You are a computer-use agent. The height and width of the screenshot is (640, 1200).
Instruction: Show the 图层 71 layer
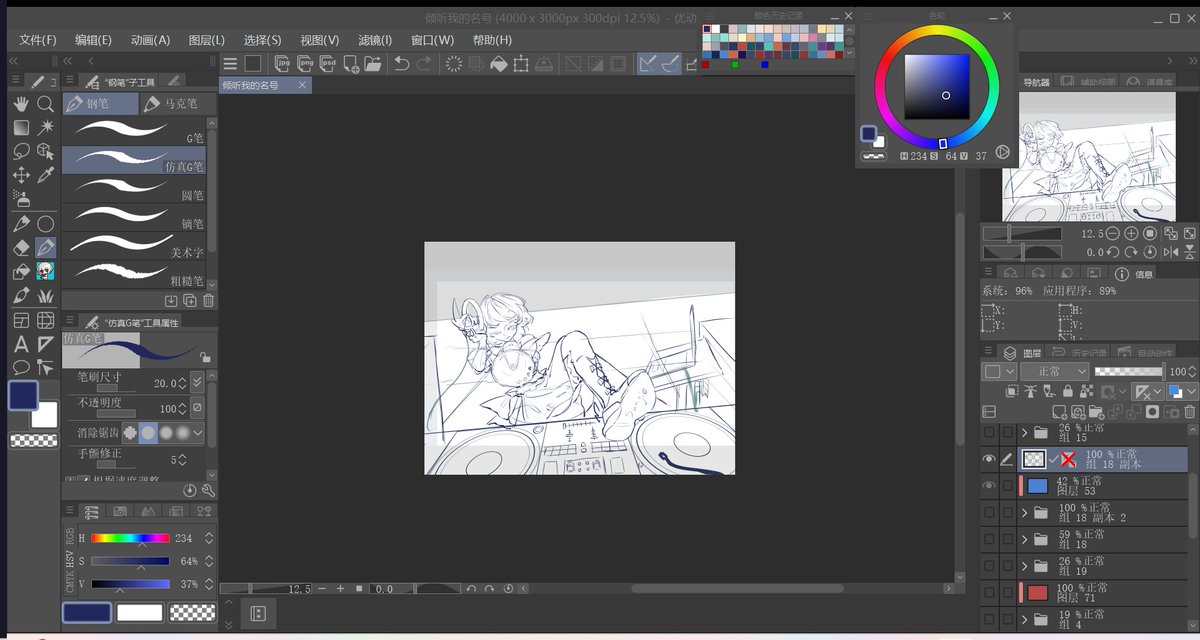pyautogui.click(x=989, y=593)
